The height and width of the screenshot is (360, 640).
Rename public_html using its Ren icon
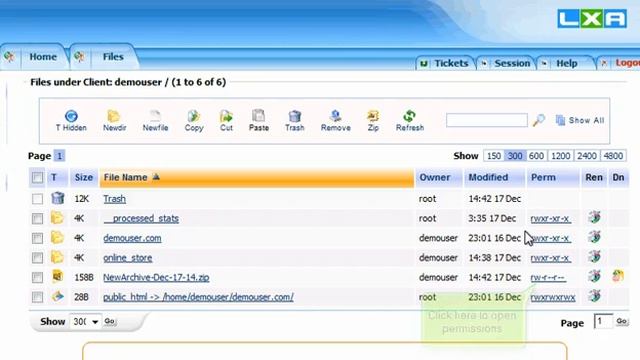tap(594, 296)
